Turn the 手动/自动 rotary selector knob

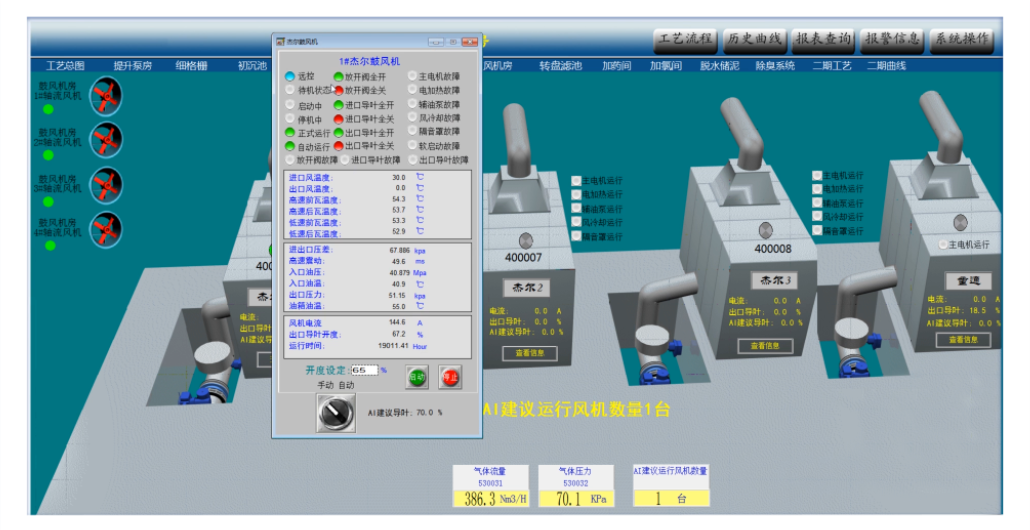pos(336,412)
